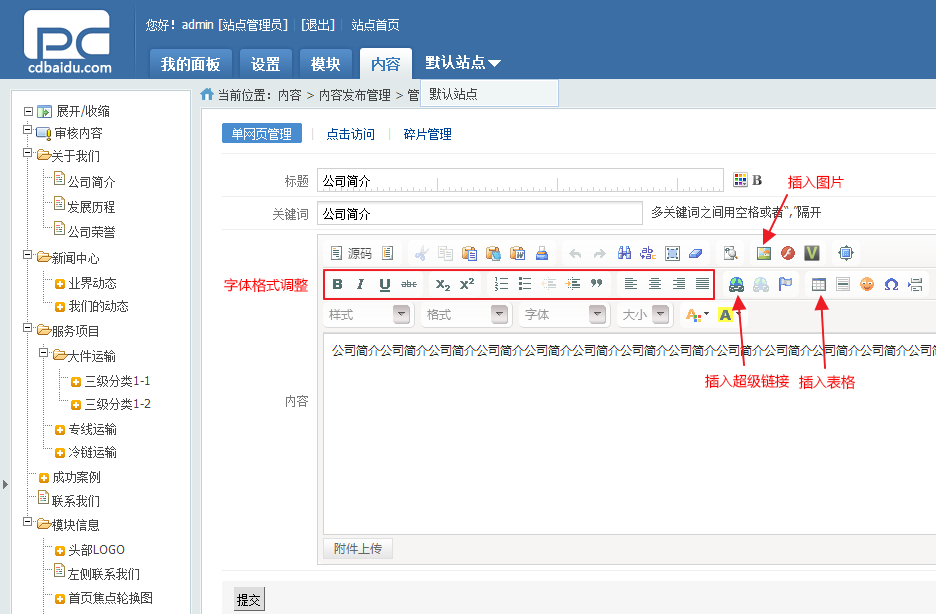The image size is (936, 614).
Task: Log out via the 退出 link
Action: pos(318,25)
